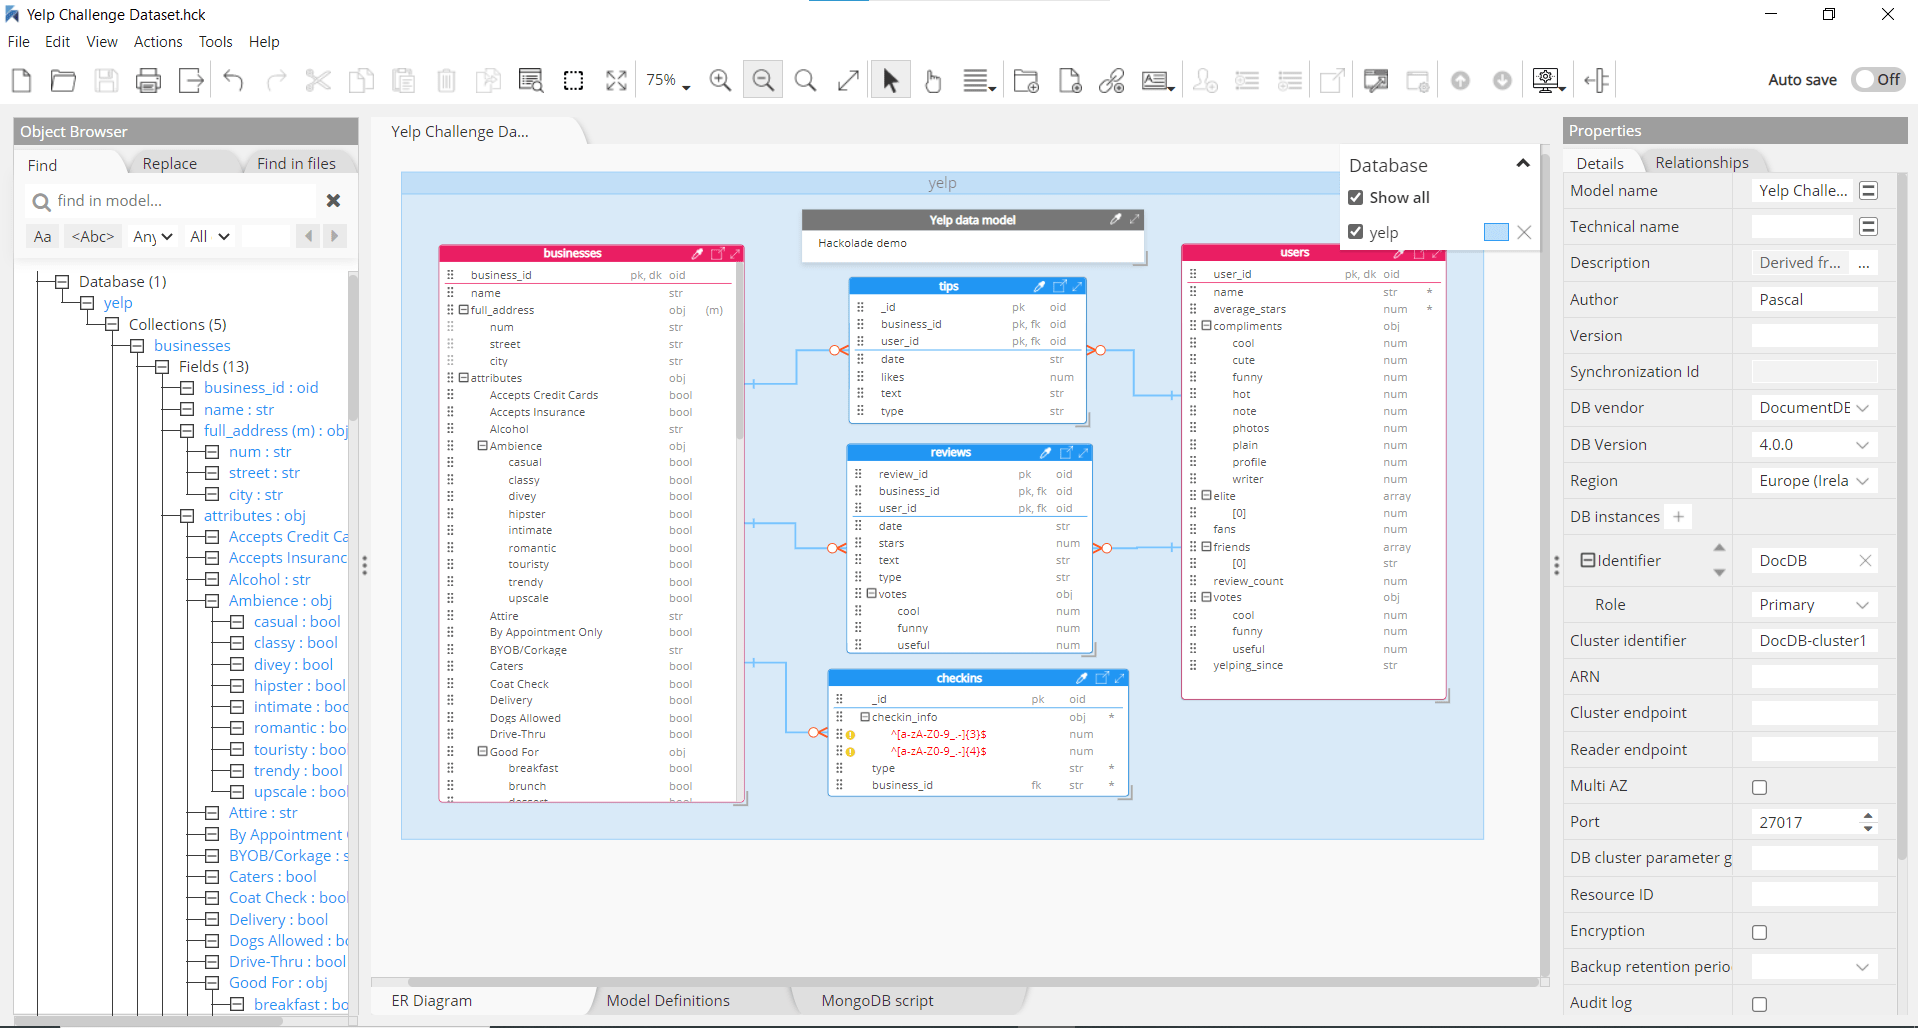Screen dimensions: 1918x1028
Task: Undo the last action
Action: click(233, 80)
